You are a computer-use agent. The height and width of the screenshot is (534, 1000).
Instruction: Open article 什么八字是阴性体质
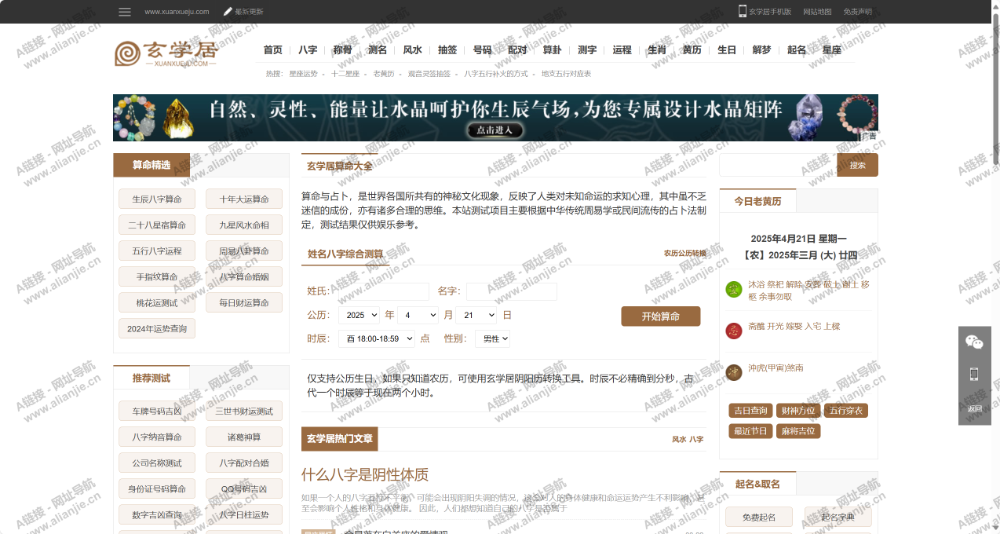point(365,475)
